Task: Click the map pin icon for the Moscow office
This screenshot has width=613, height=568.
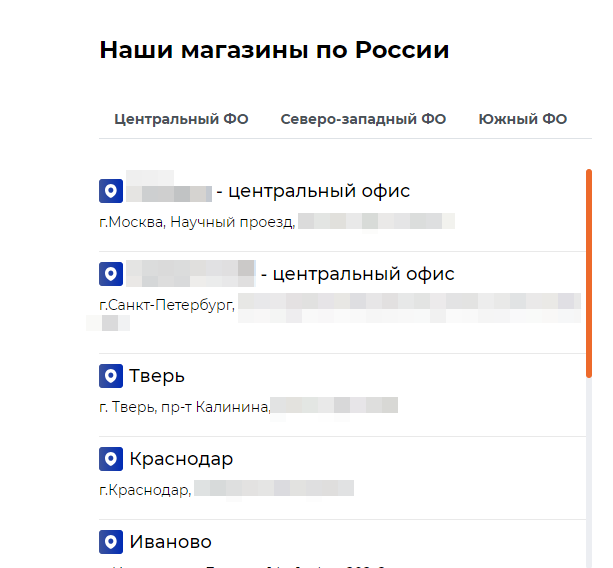Action: [x=111, y=191]
